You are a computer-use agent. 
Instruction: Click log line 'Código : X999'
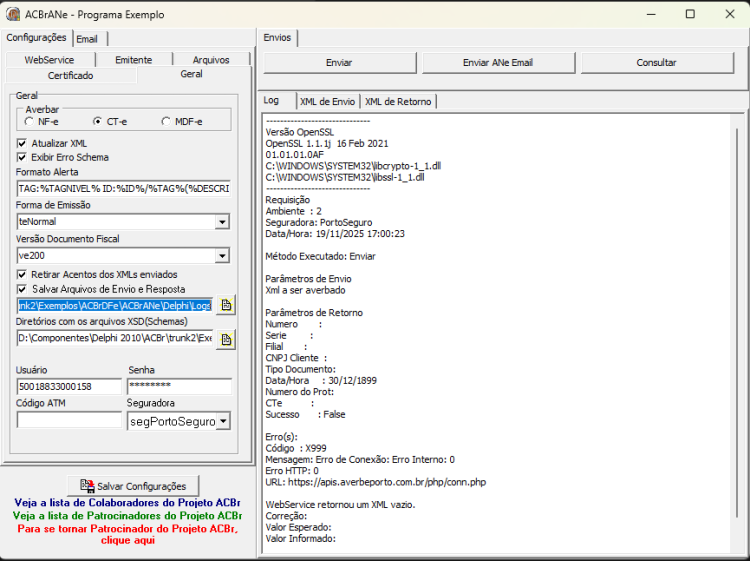pyautogui.click(x=296, y=449)
